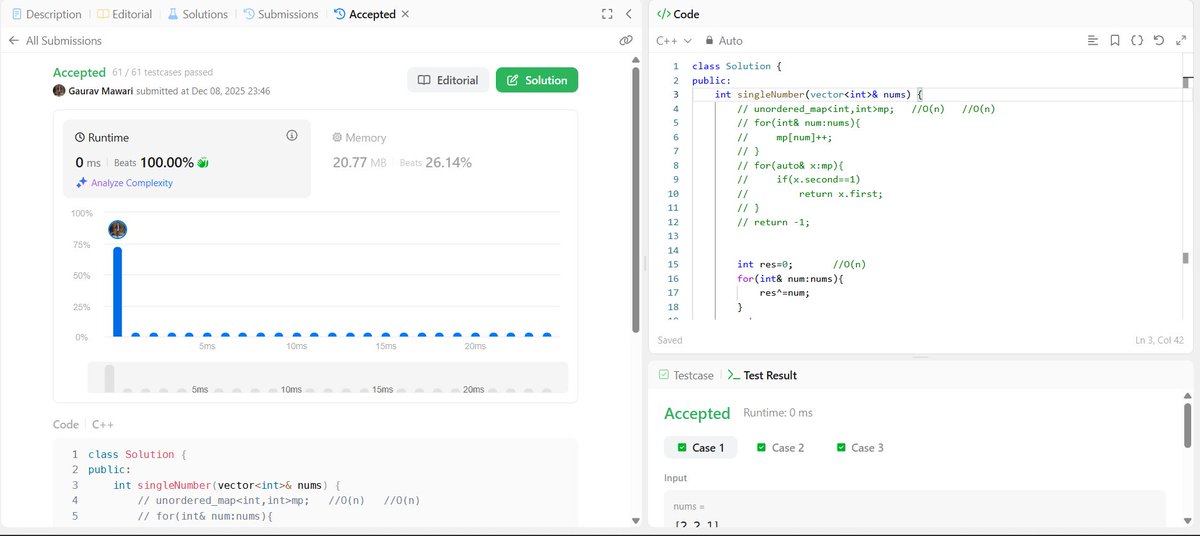Image resolution: width=1200 pixels, height=536 pixels.
Task: Toggle fullscreen for the left panel
Action: click(x=606, y=14)
